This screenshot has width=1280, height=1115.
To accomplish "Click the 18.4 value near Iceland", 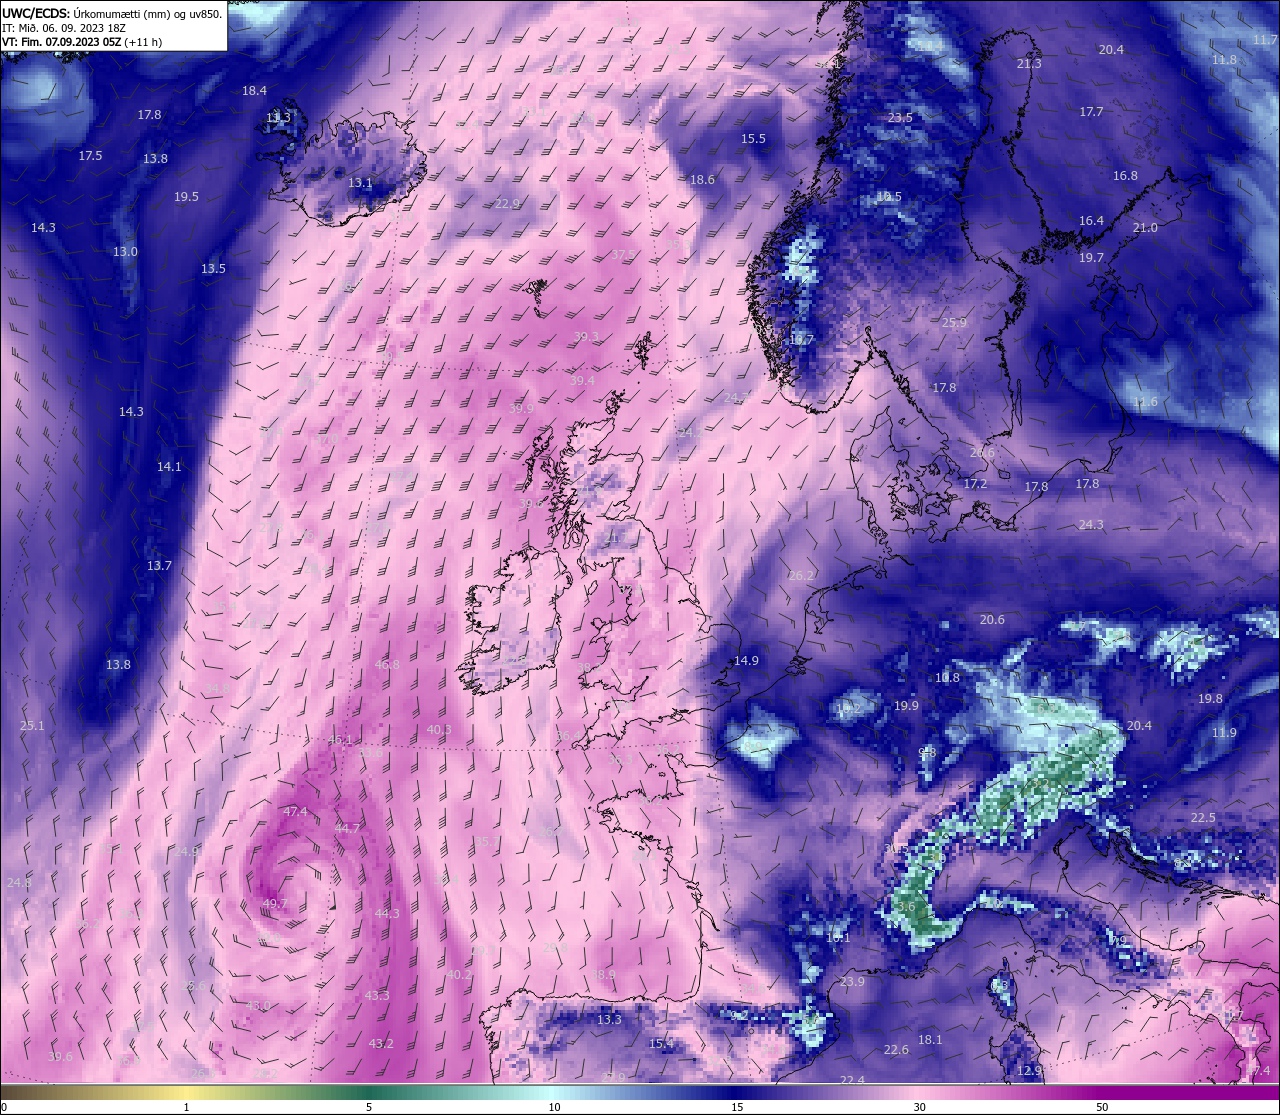I will pos(254,90).
